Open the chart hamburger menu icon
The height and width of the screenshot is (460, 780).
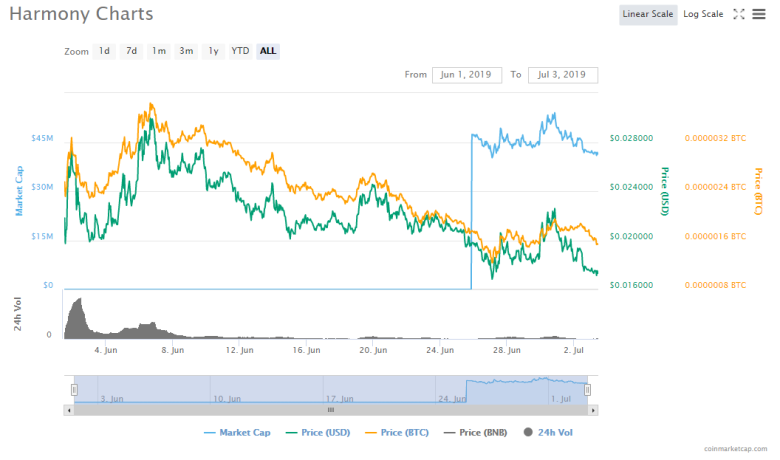[759, 14]
